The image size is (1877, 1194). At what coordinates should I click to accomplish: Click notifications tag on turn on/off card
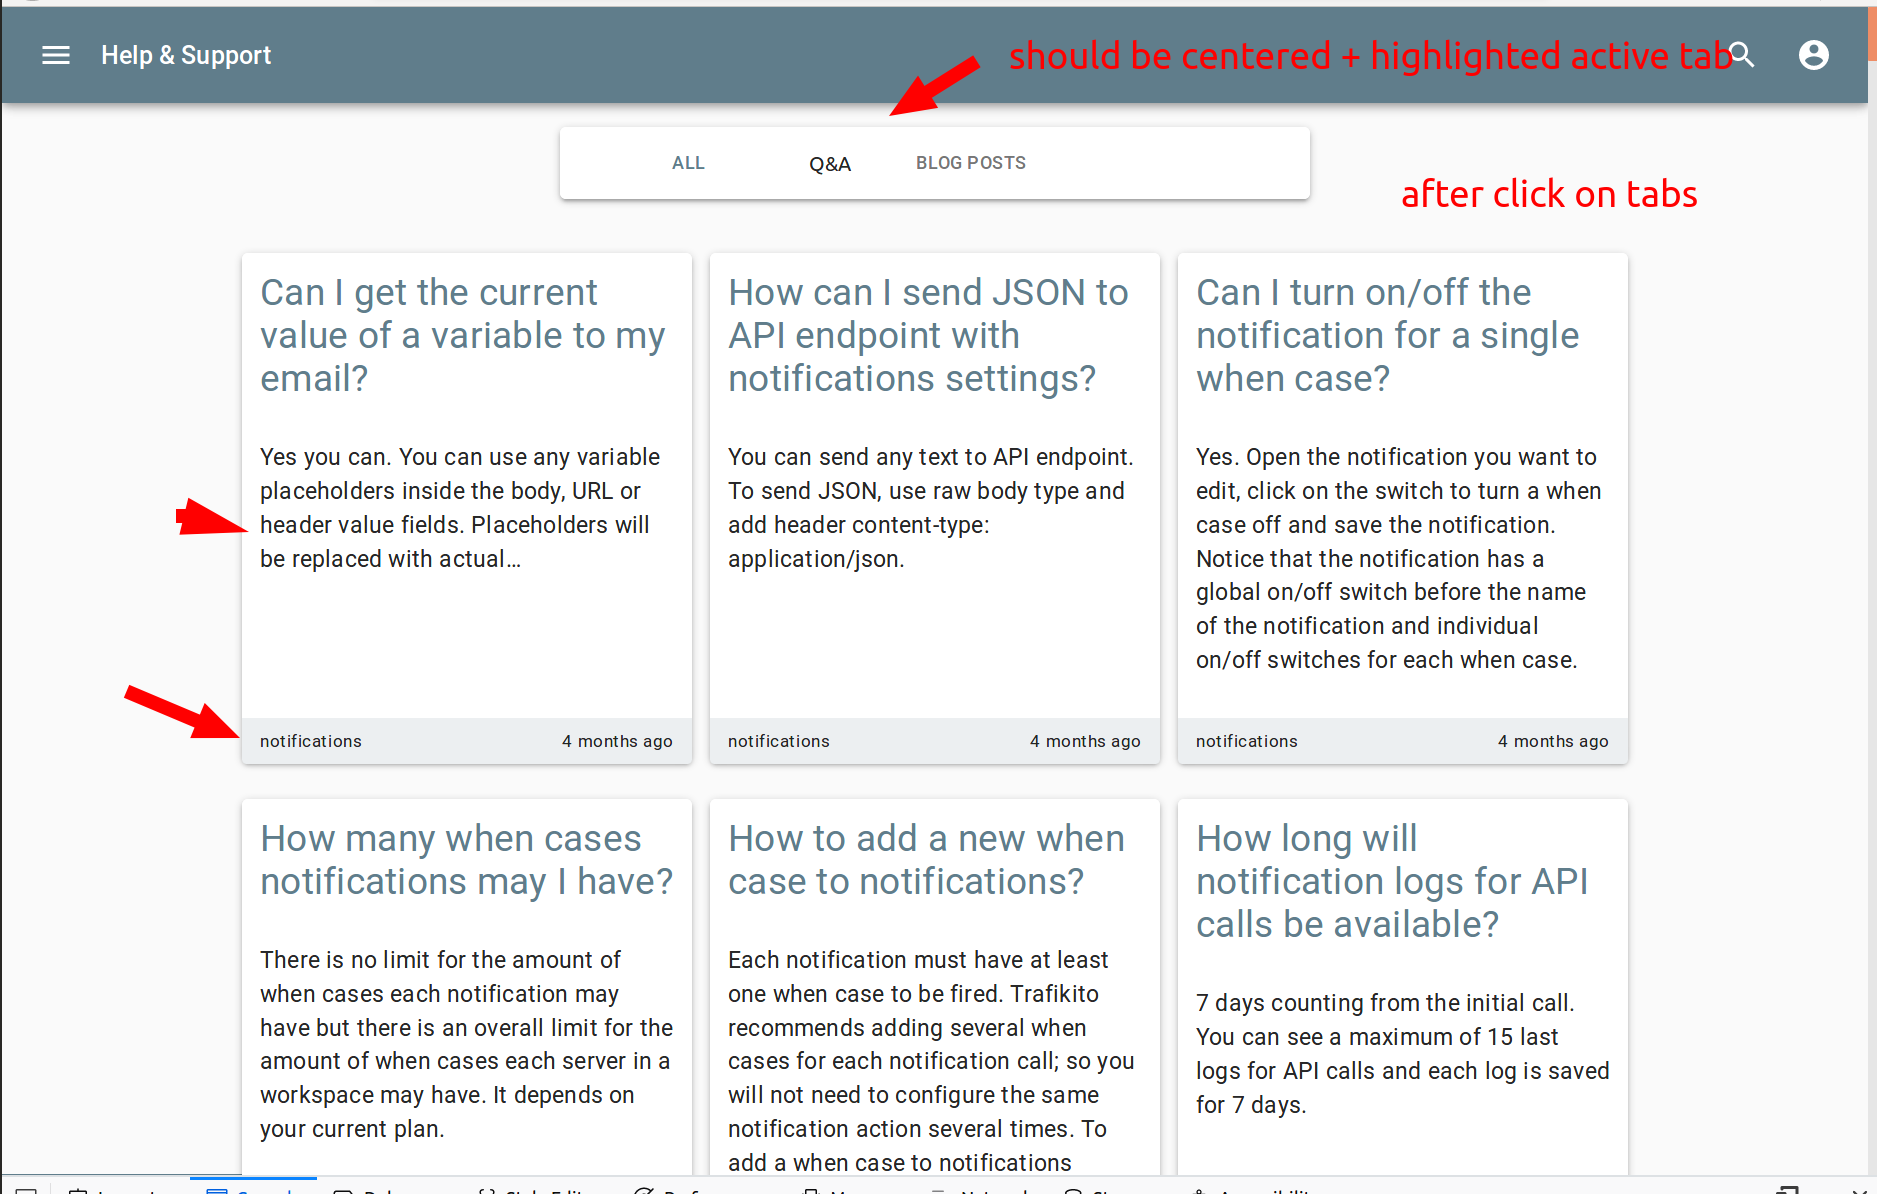1247,741
